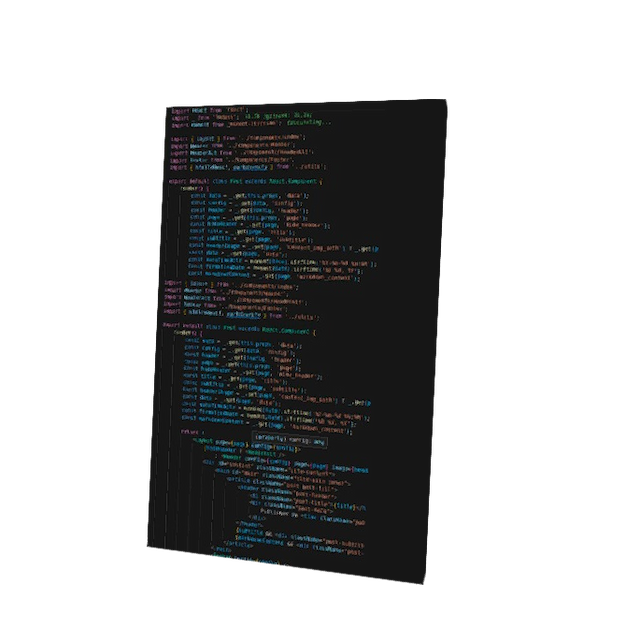
Task: Click the "return (" statement line
Action: 191,432
